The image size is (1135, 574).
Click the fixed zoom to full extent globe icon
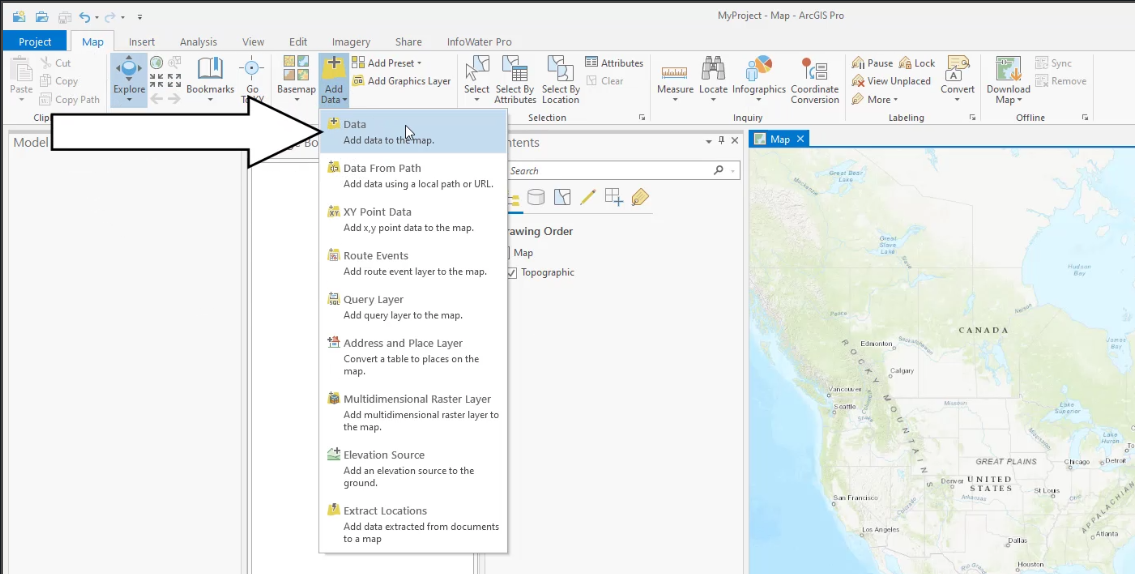click(x=156, y=63)
